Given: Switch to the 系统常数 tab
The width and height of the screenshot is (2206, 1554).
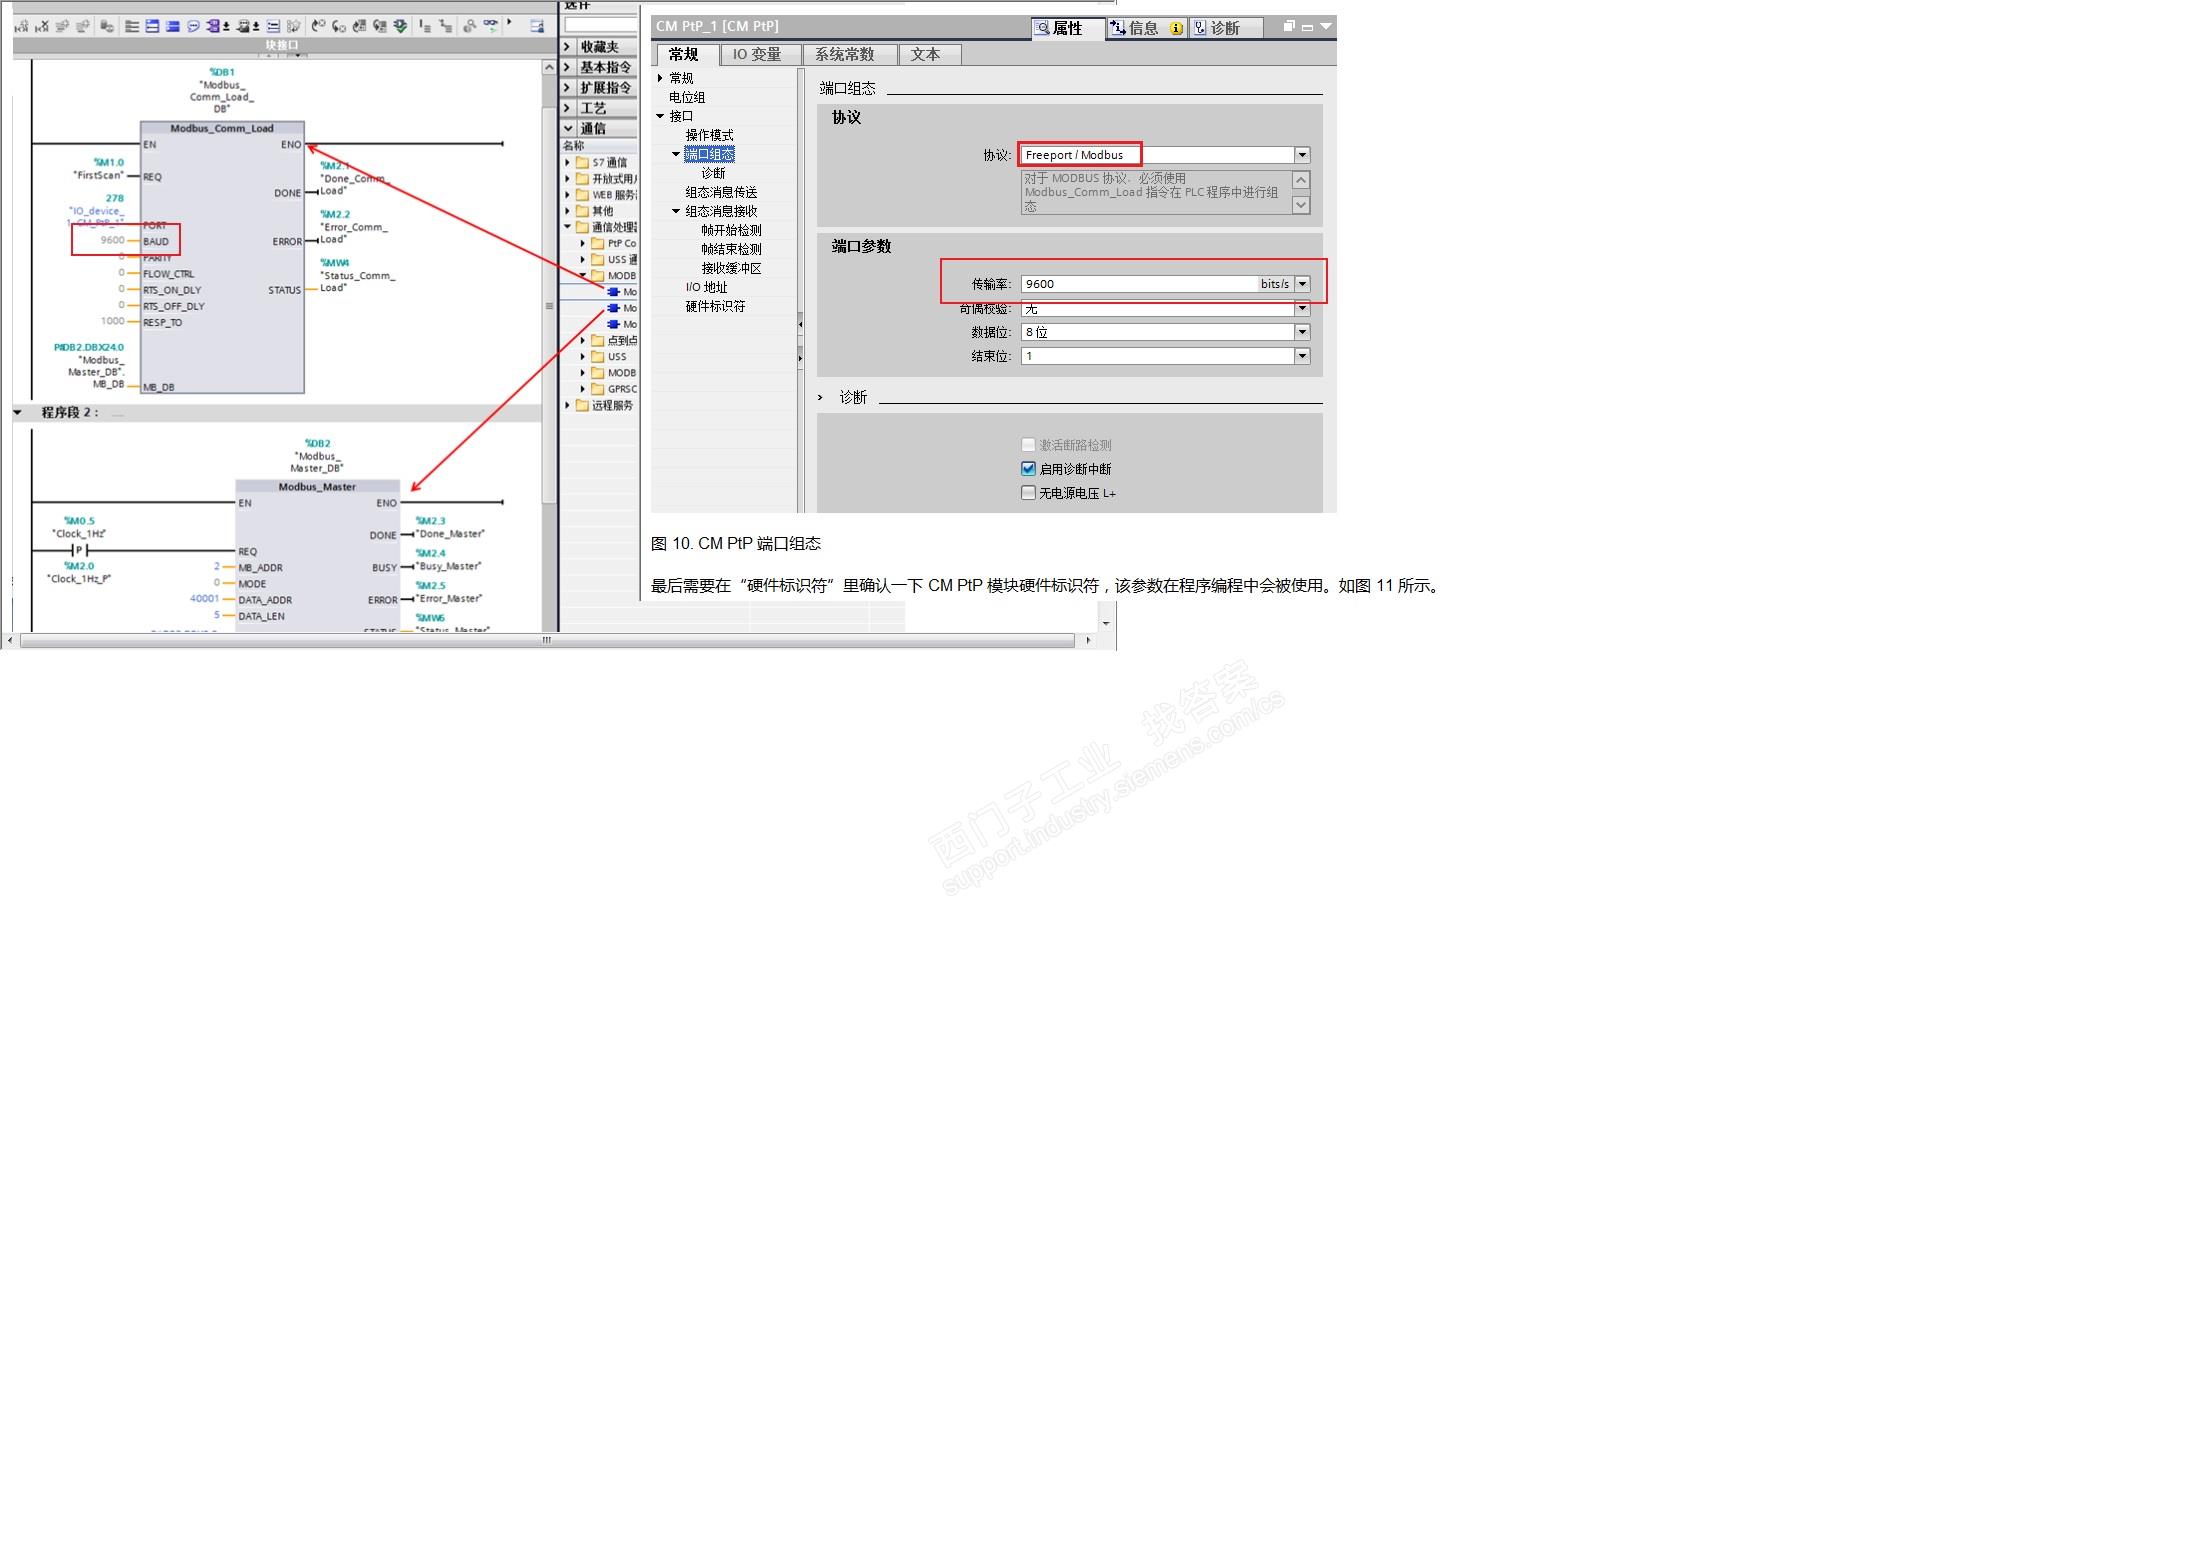Looking at the screenshot, I should pos(845,55).
